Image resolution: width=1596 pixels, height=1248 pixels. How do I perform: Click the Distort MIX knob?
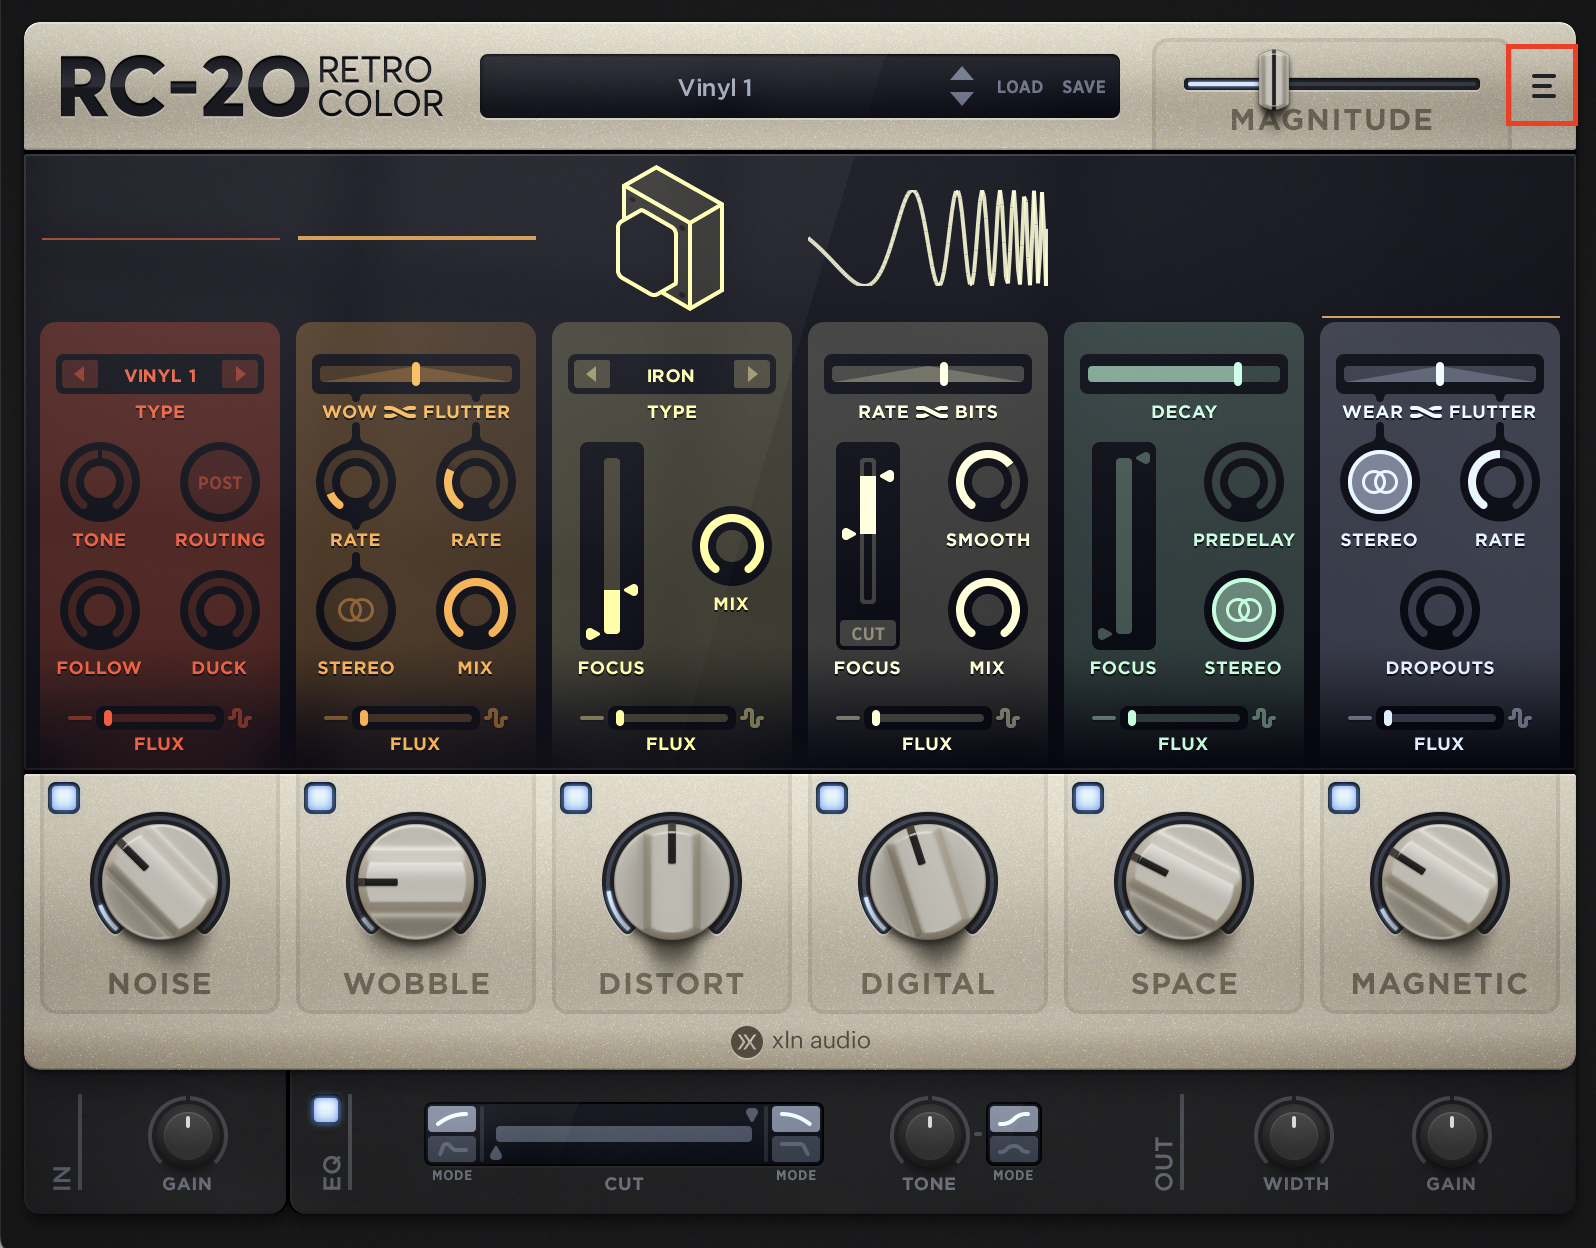731,546
